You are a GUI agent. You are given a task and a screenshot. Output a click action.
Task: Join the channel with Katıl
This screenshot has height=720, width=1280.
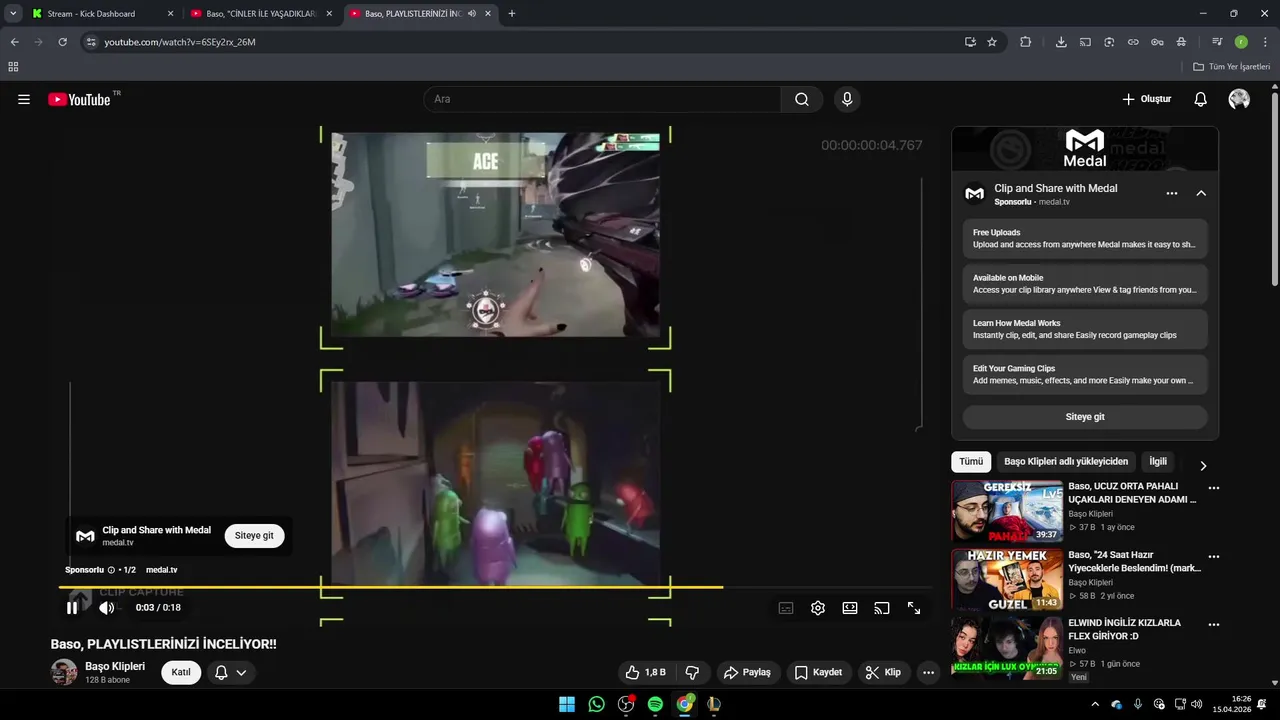tap(181, 672)
